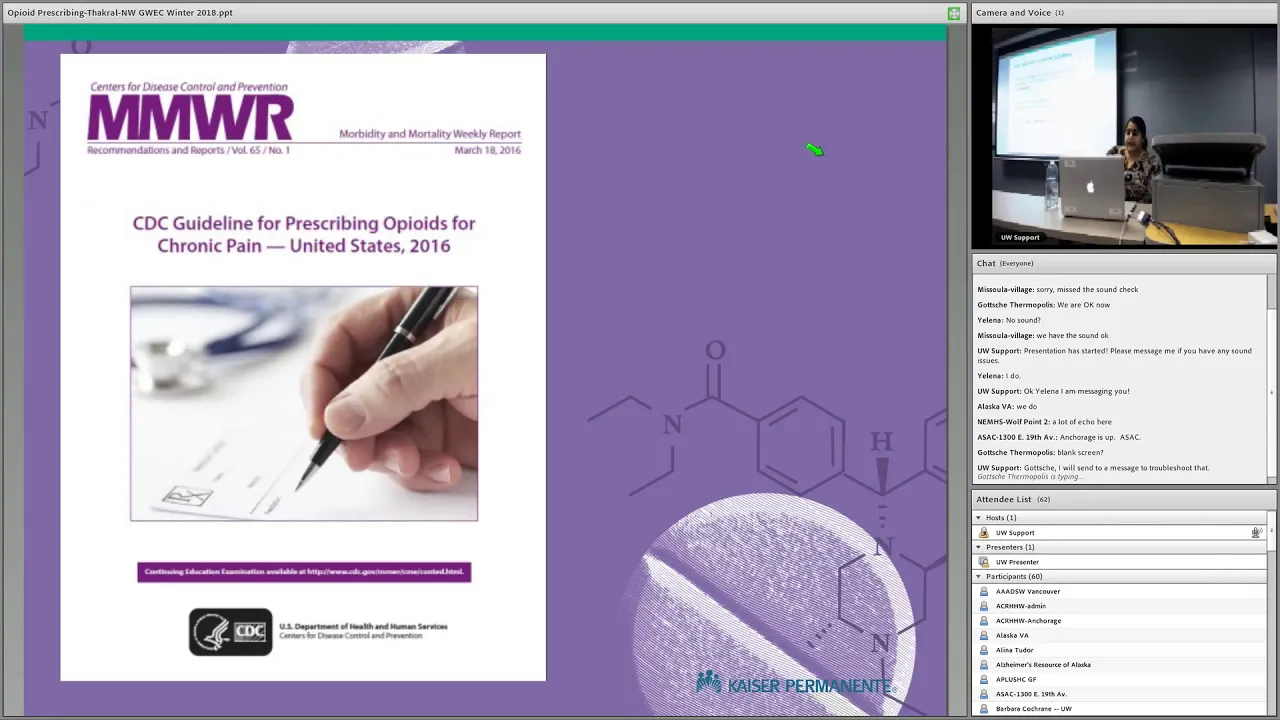Click the participant icon next to ACRHHW-admin
The height and width of the screenshot is (720, 1280).
(984, 606)
